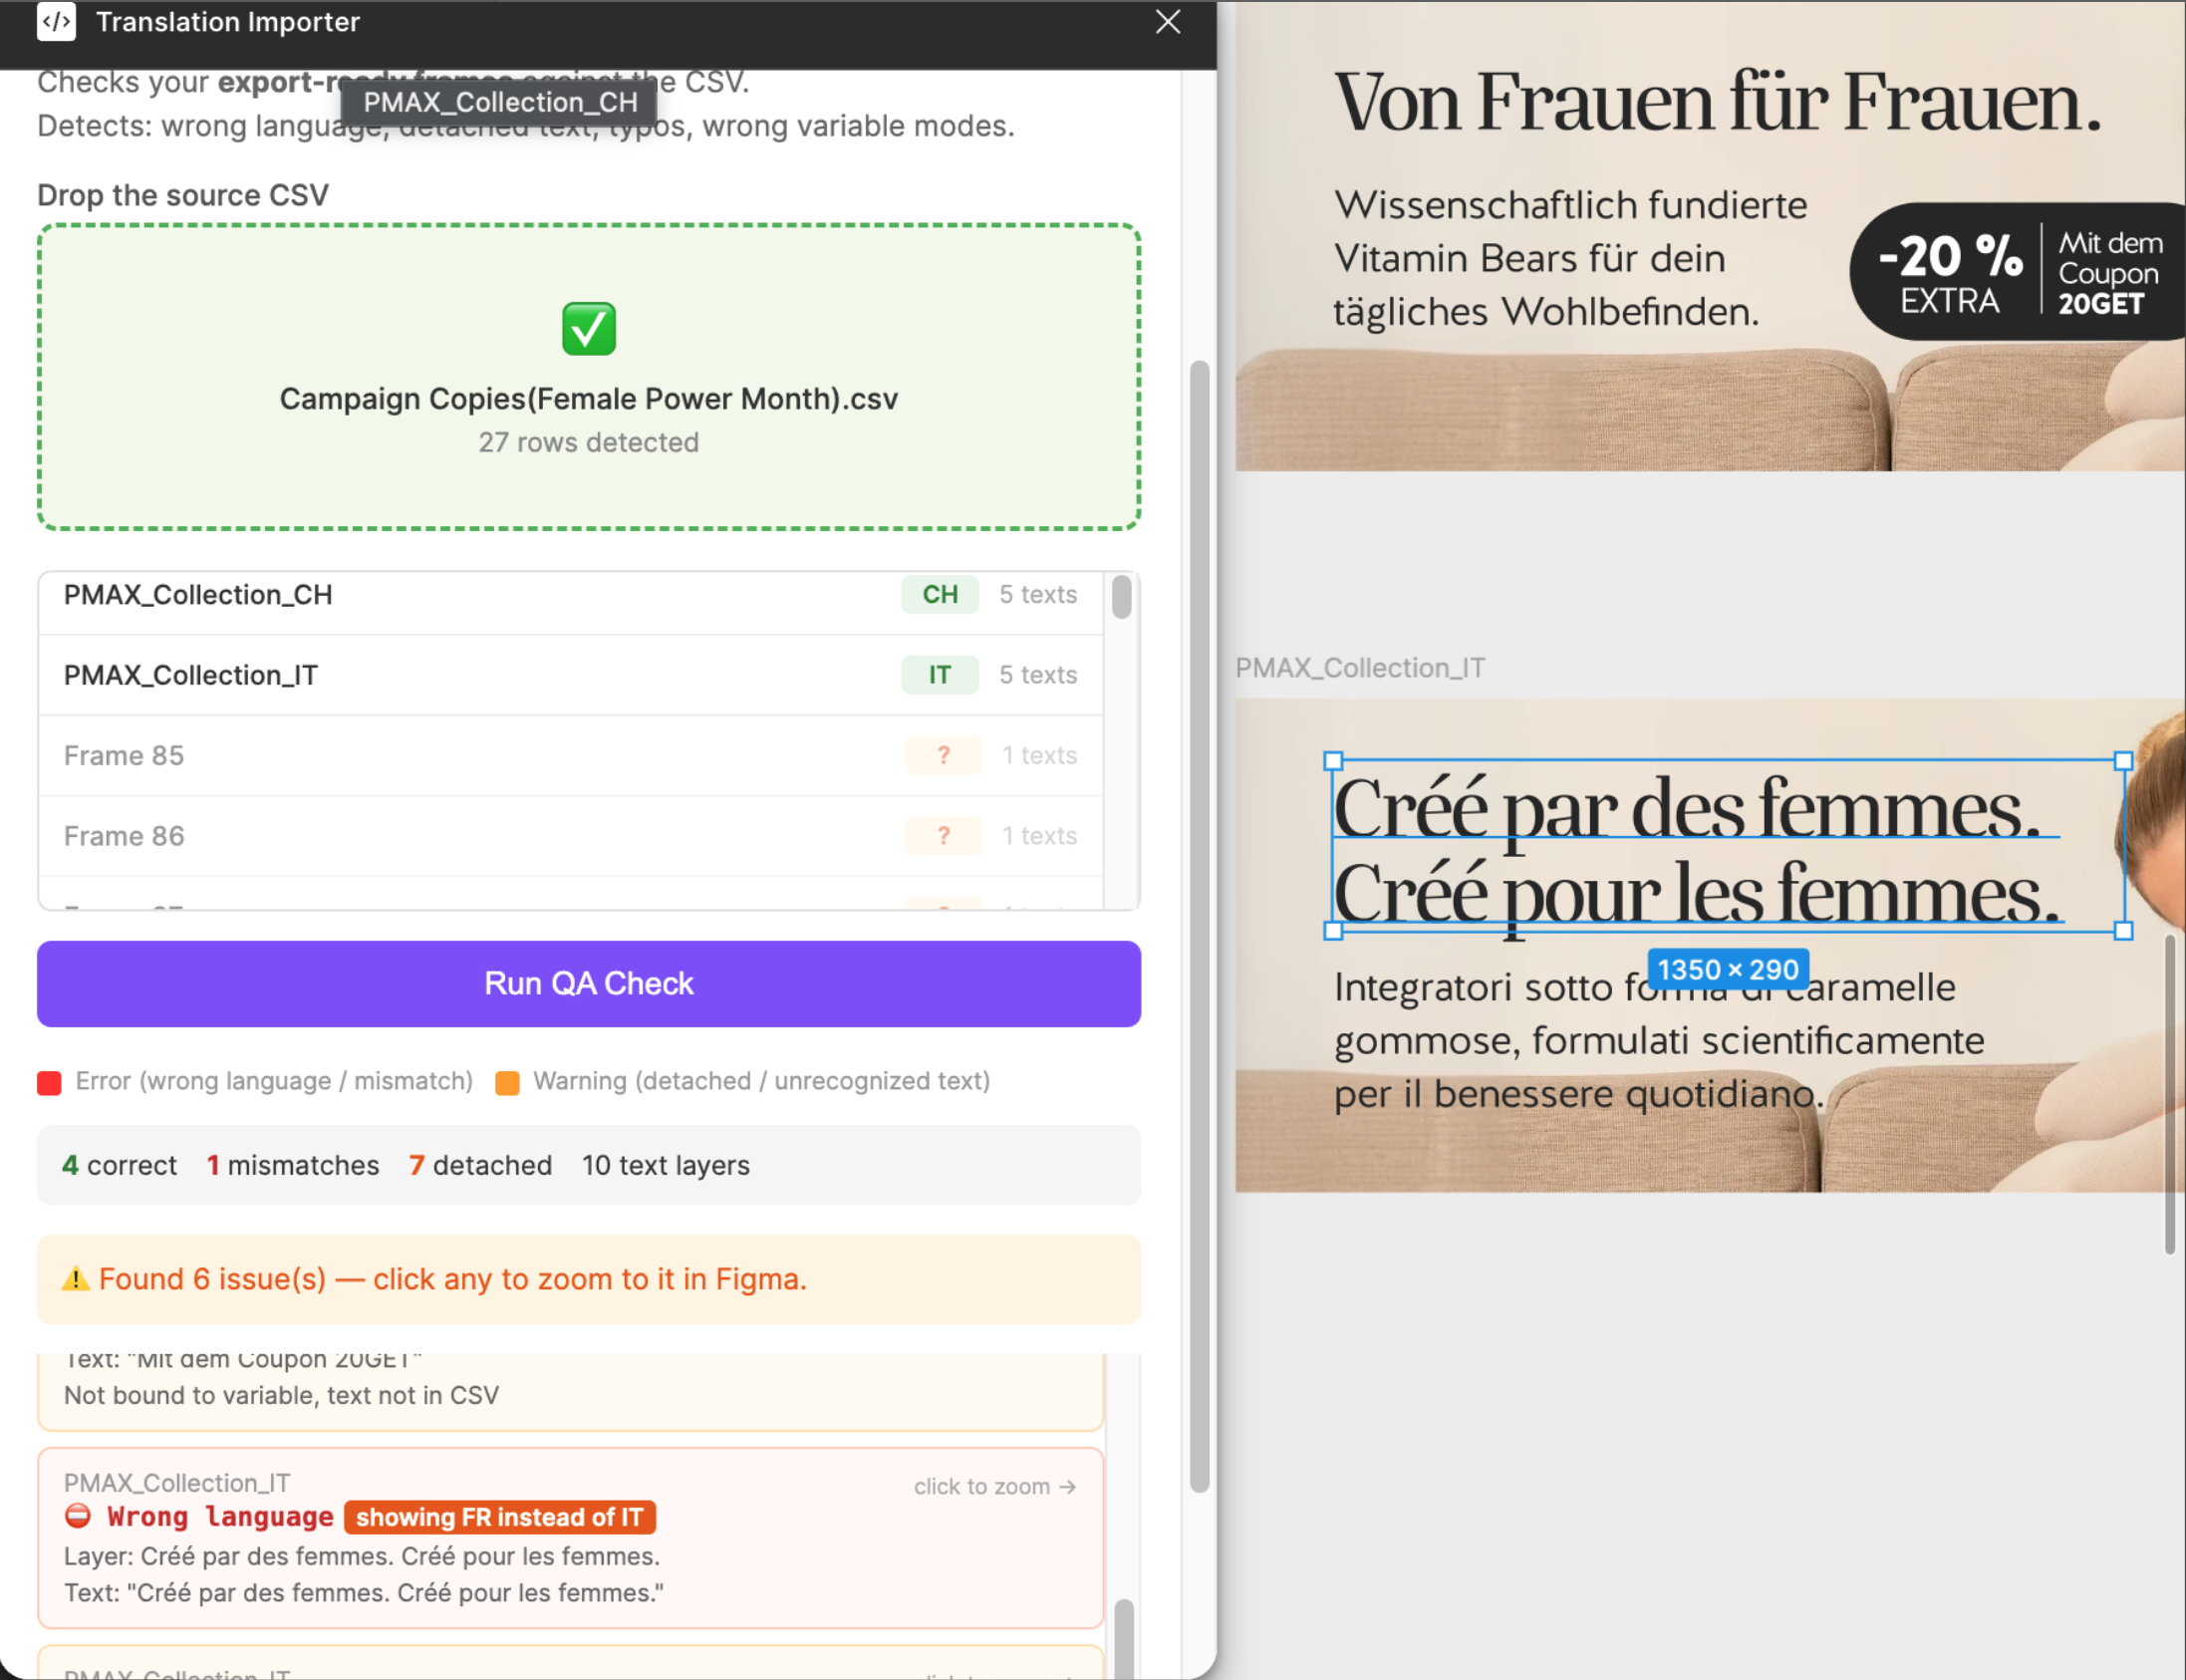This screenshot has height=1680, width=2186.
Task: Click 'click to zoom' on Wrong language issue
Action: pos(995,1487)
